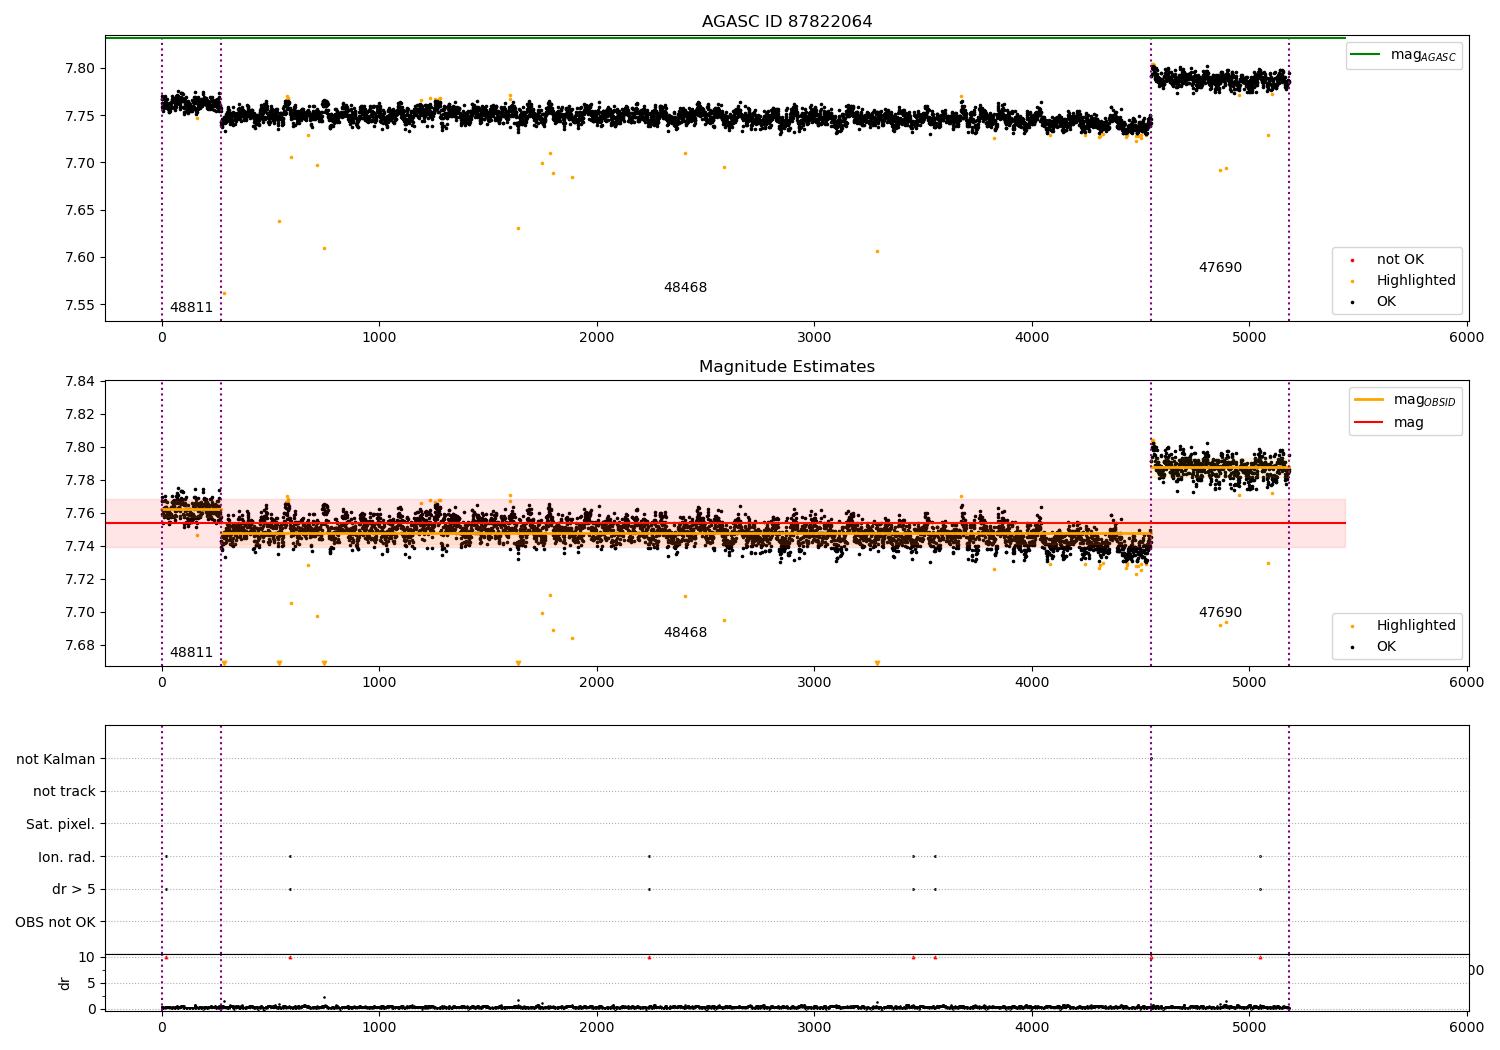Click the 2000 x-axis tick under Magnitude Estimates plot
The image size is (1500, 1050).
coord(597,683)
